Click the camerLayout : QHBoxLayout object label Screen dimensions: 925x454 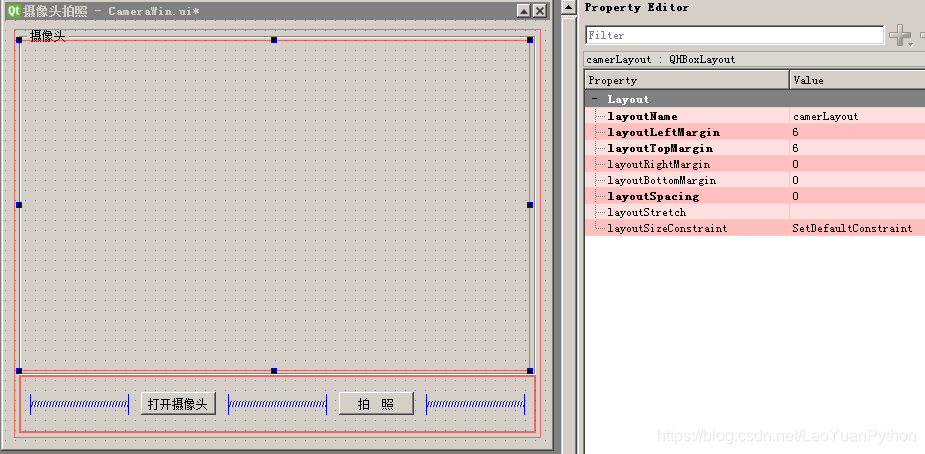coord(661,60)
